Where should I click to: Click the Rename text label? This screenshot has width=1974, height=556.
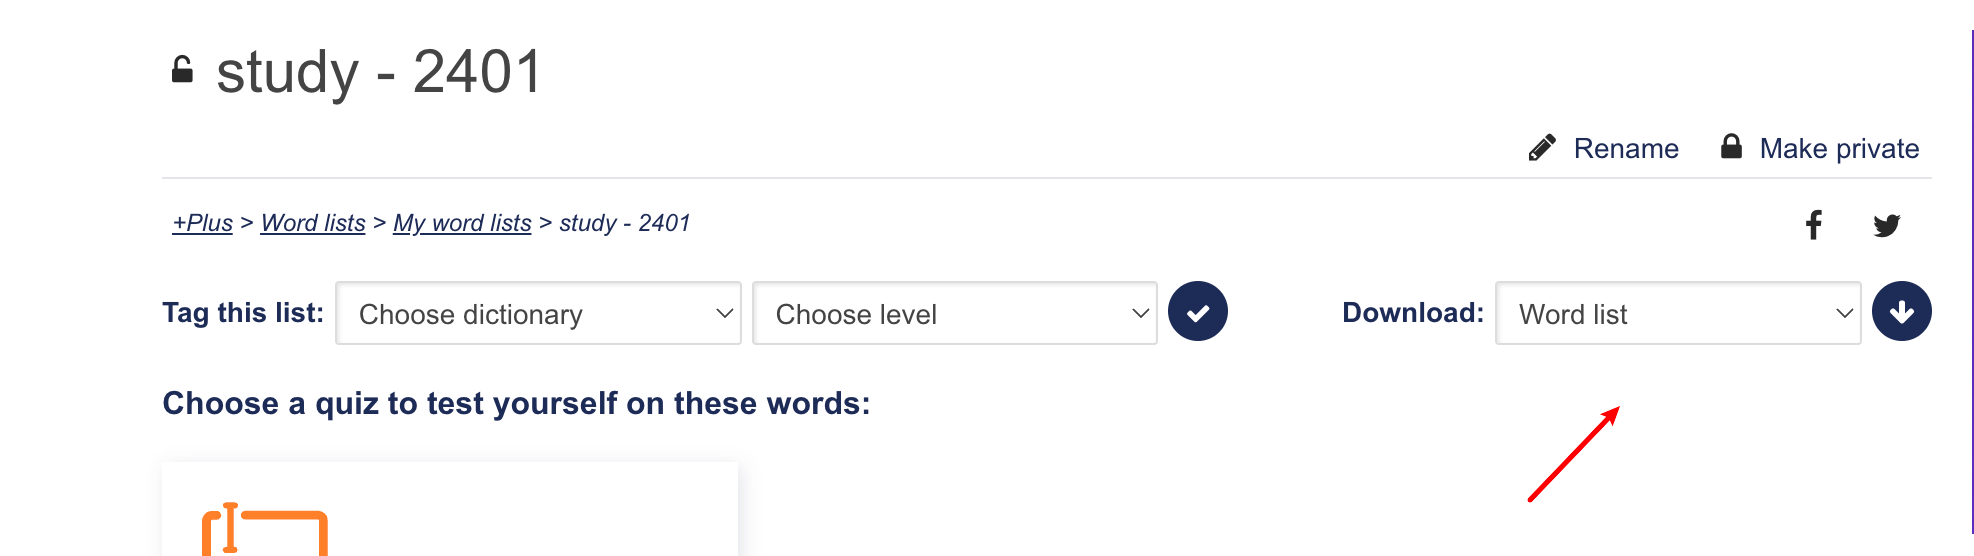point(1626,149)
